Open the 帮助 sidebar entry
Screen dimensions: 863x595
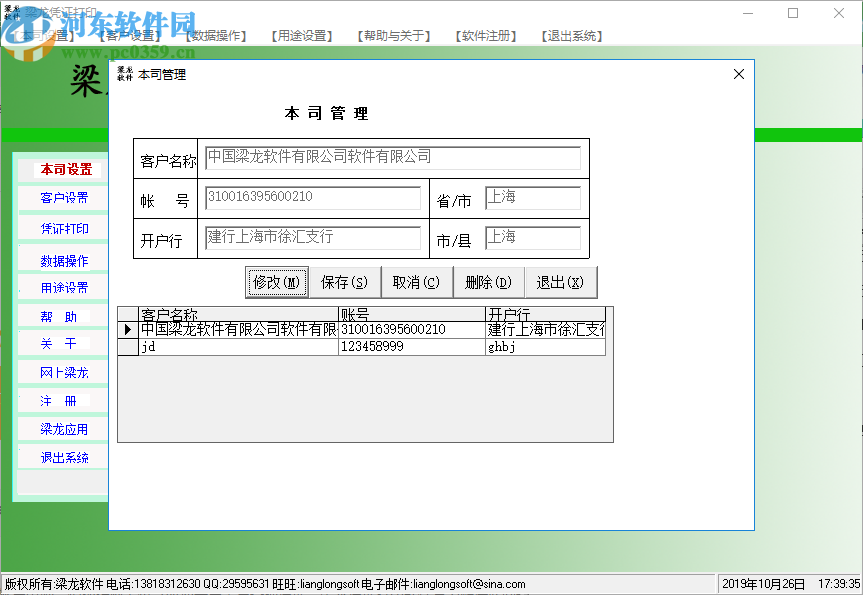pos(61,315)
